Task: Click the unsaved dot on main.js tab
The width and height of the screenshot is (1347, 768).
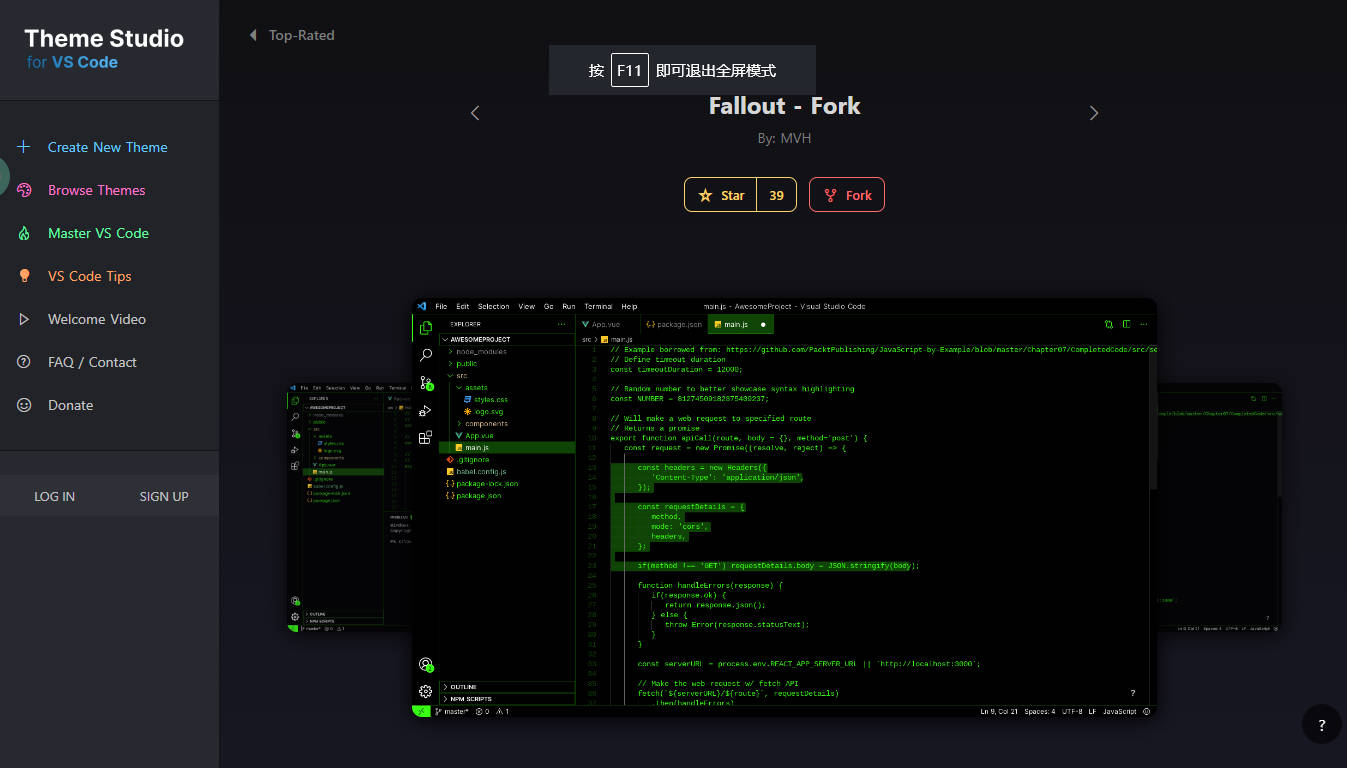Action: click(763, 324)
